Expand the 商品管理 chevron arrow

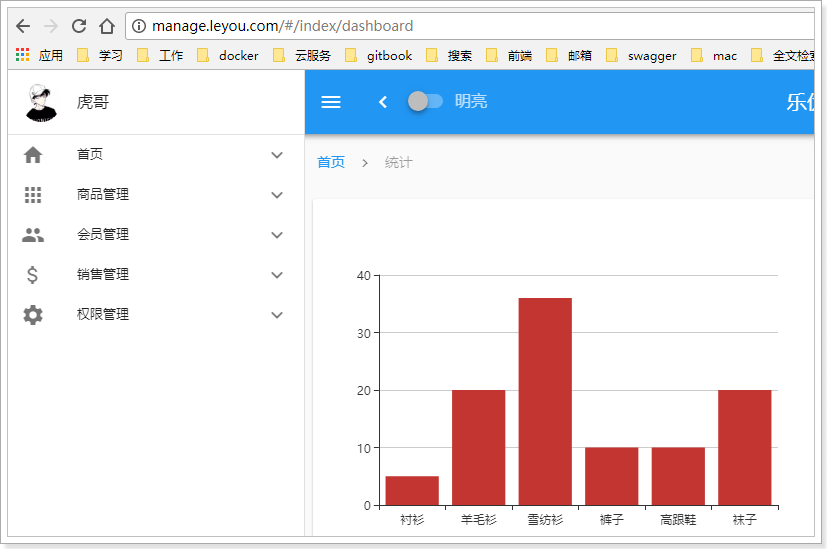pyautogui.click(x=277, y=195)
